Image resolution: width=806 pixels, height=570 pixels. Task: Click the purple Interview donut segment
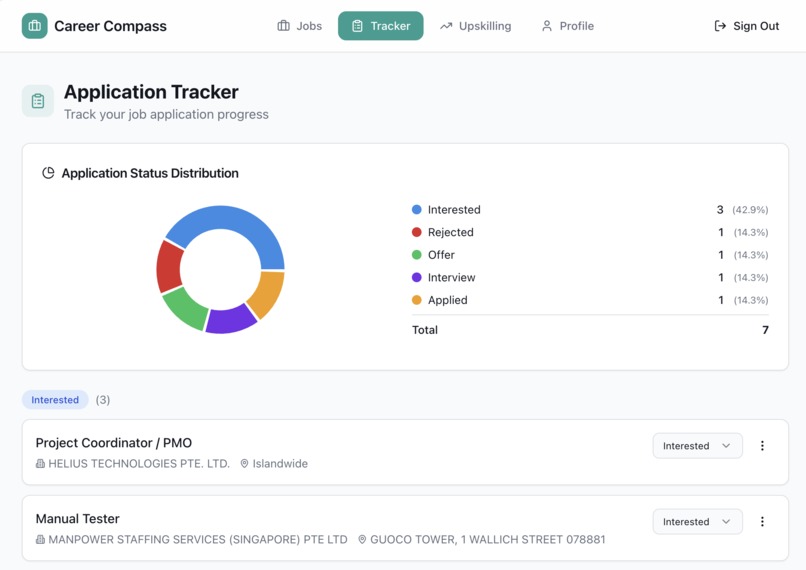[x=230, y=320]
